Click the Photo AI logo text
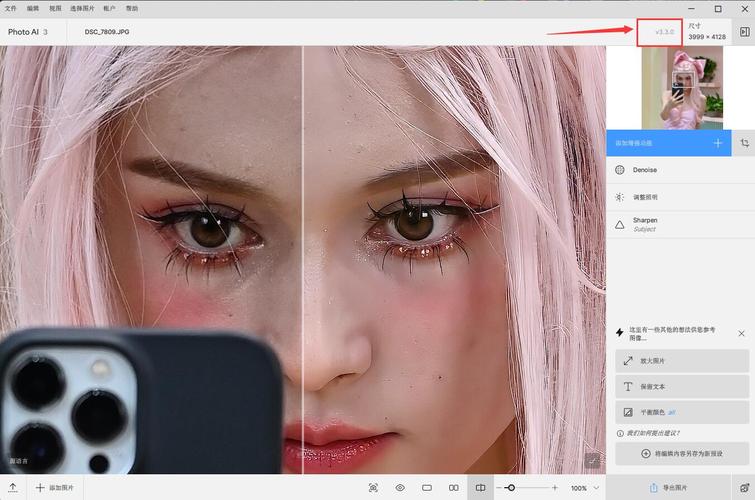 (x=23, y=32)
